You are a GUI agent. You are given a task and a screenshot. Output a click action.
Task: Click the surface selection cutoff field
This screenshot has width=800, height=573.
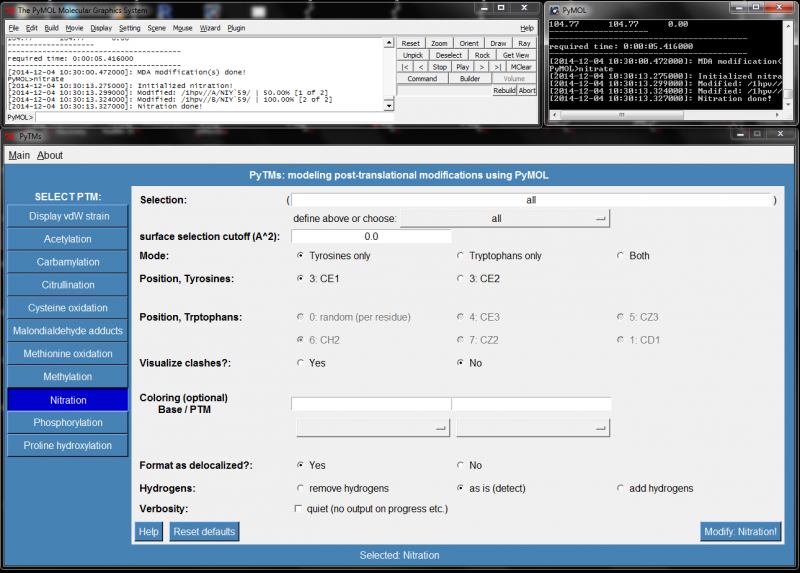click(x=371, y=237)
